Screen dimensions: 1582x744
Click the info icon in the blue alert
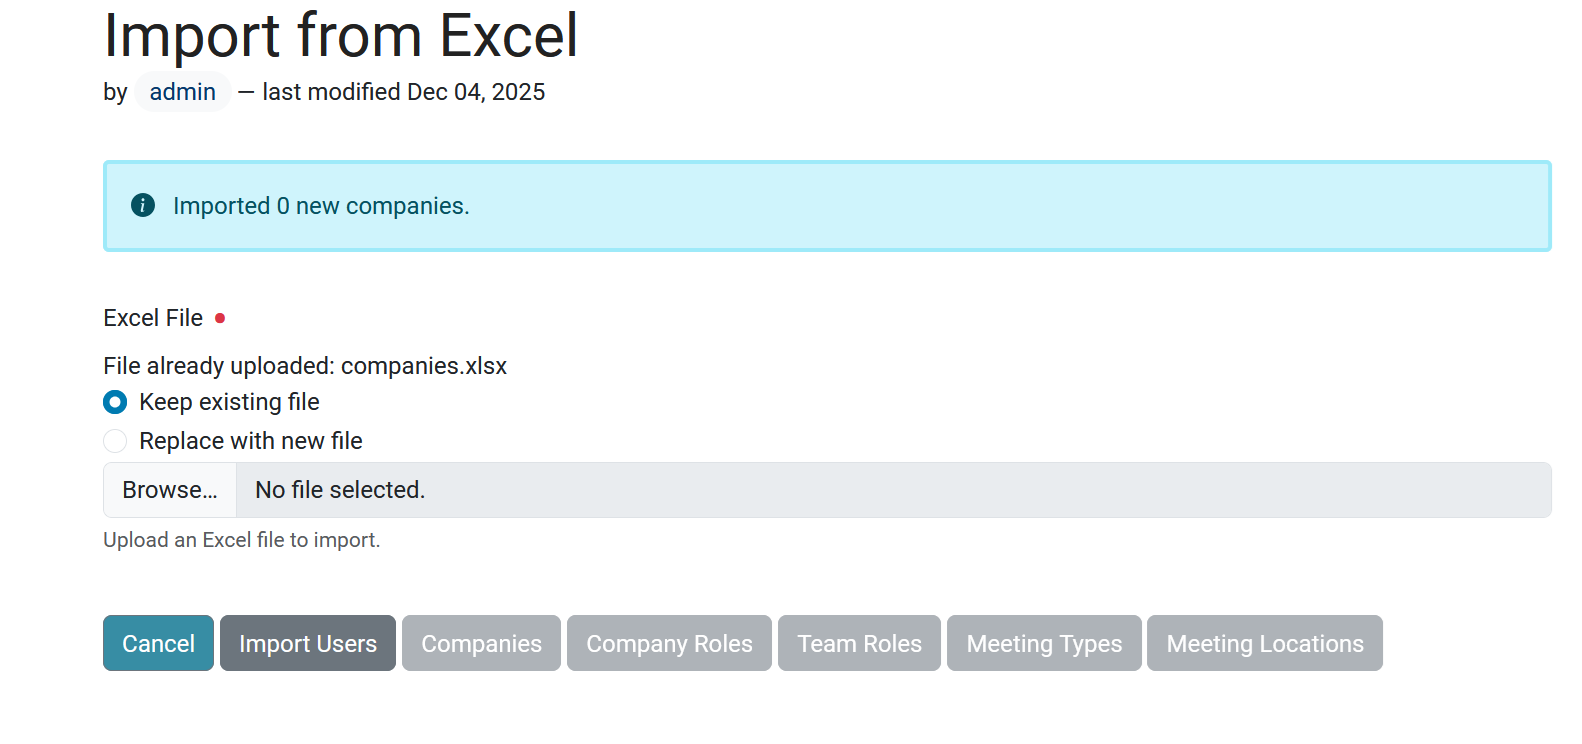[143, 205]
